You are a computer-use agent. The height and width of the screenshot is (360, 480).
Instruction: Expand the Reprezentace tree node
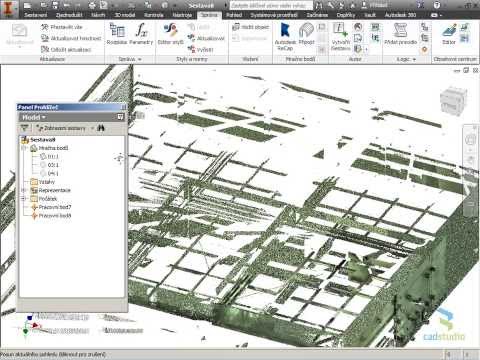[x=24, y=190]
